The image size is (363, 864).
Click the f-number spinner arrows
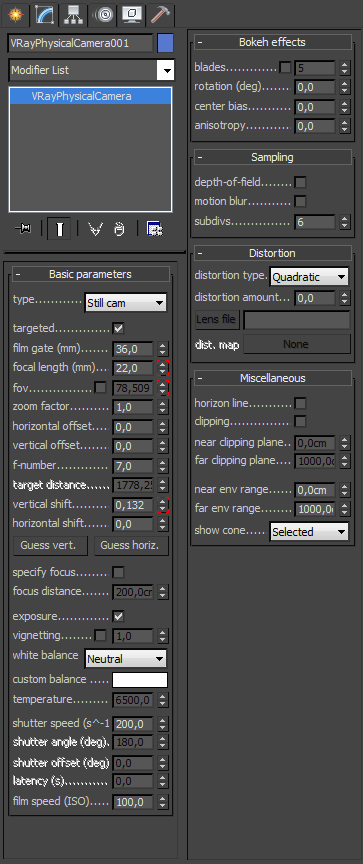click(162, 466)
